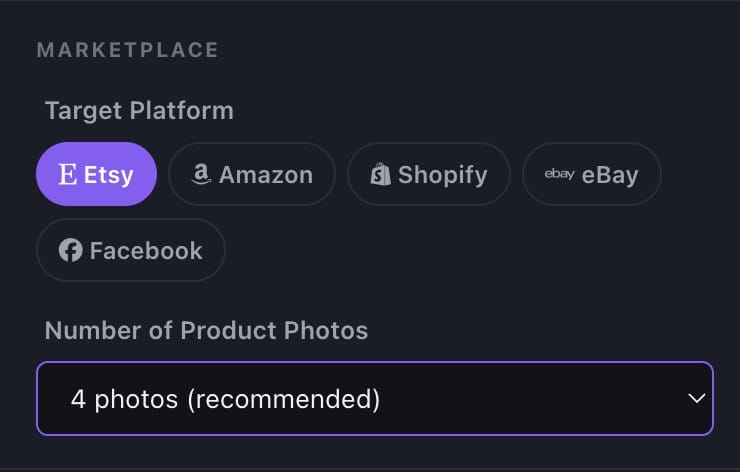740x472 pixels.
Task: Click the Etsy "E" logo icon
Action: (68, 175)
